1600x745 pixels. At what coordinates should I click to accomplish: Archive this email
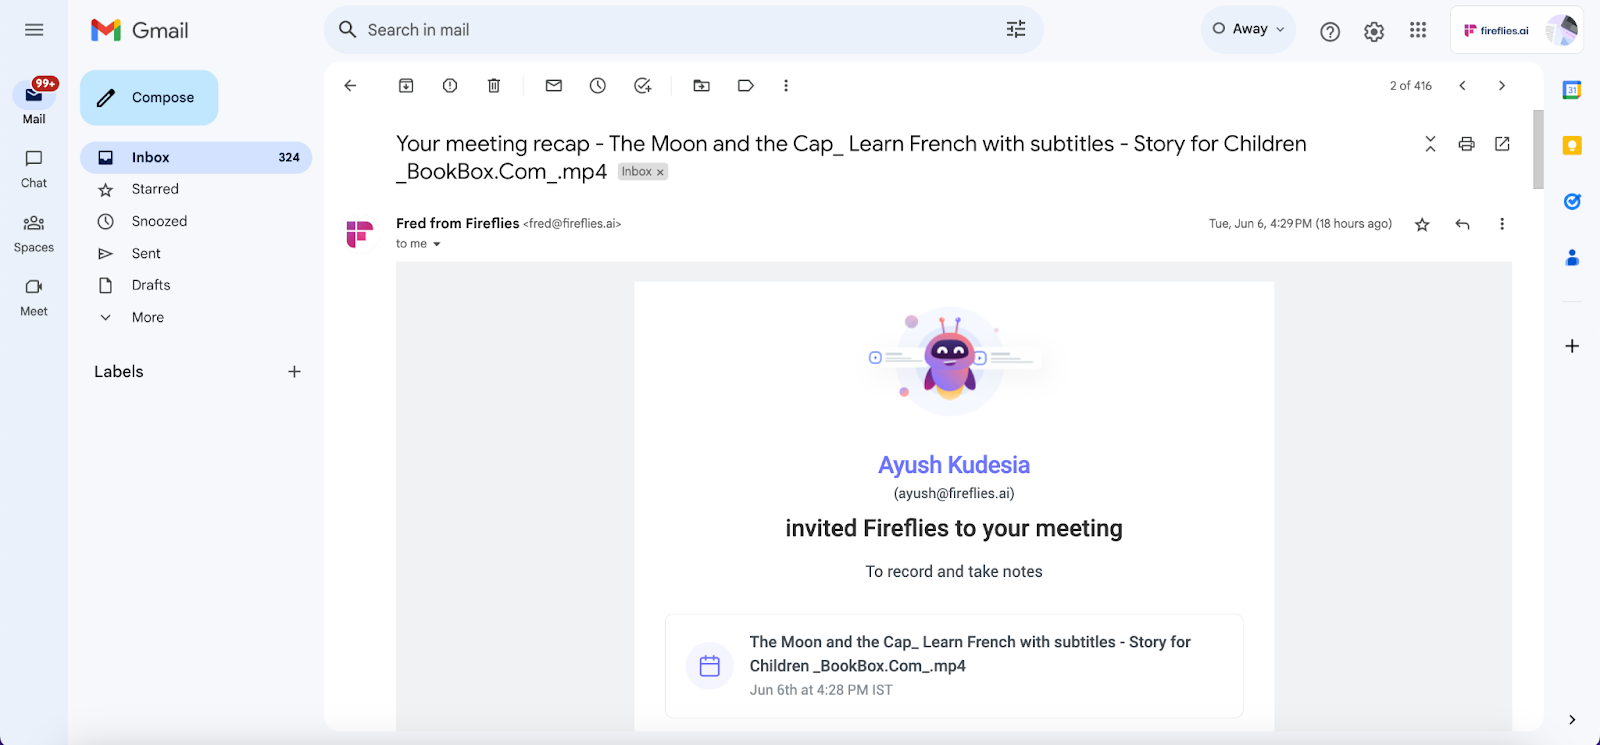[x=406, y=86]
